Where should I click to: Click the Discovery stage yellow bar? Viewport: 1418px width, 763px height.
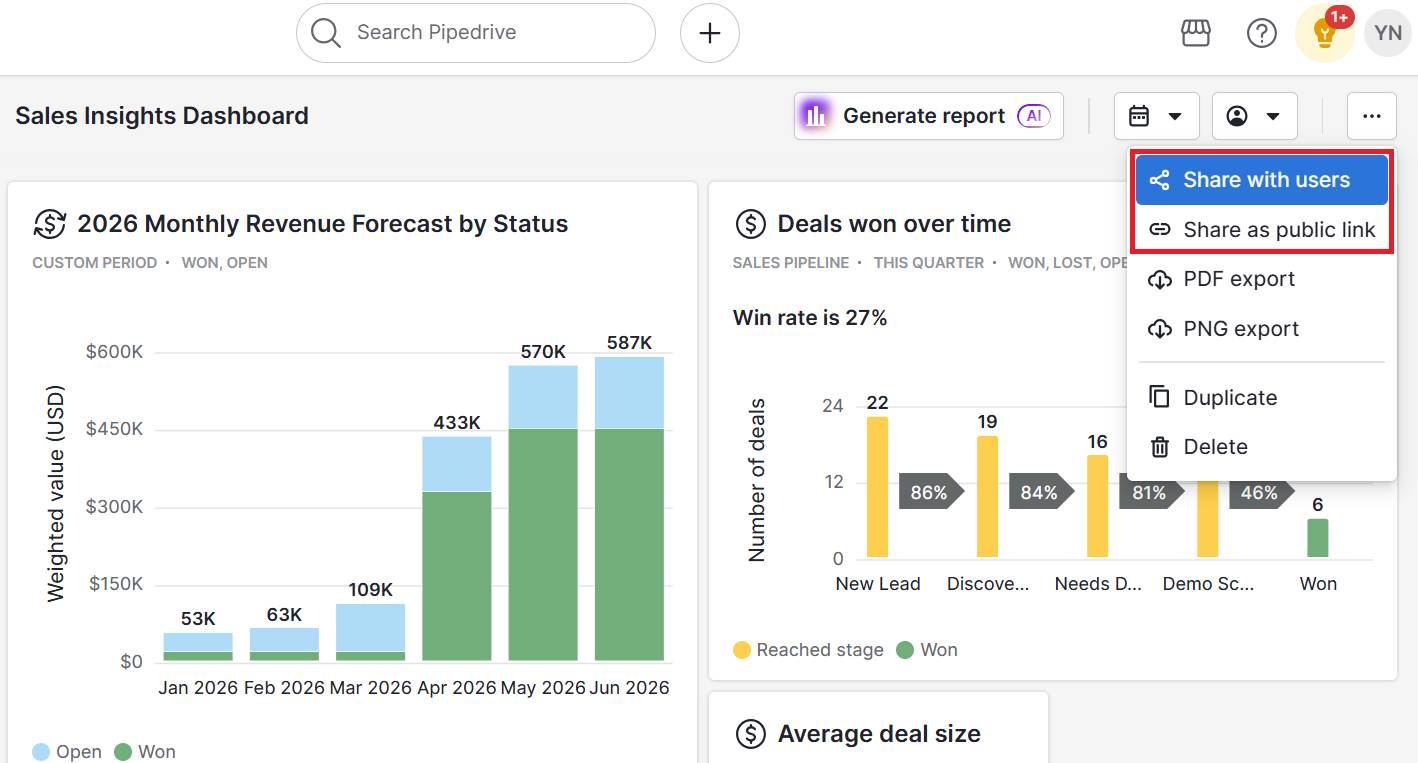pyautogui.click(x=987, y=497)
